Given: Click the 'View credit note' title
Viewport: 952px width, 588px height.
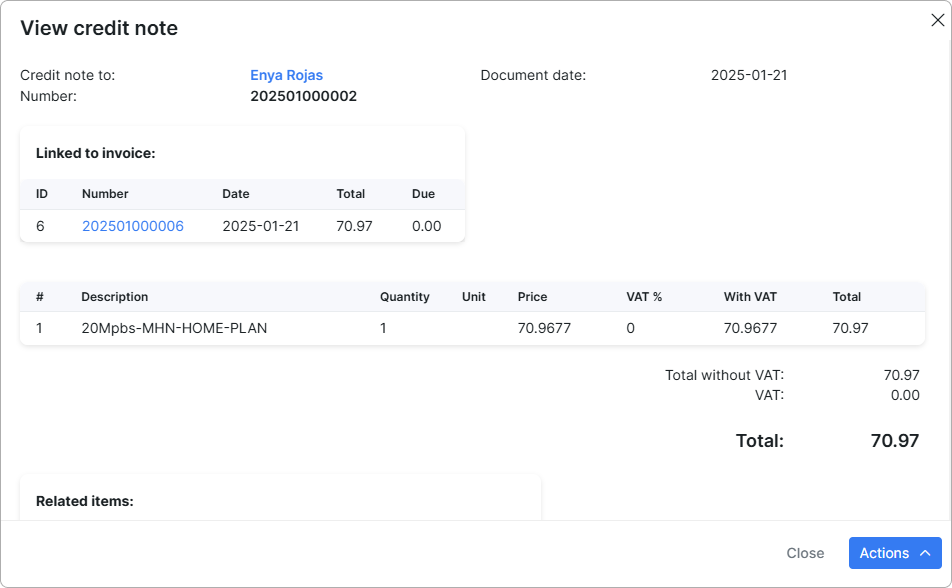Looking at the screenshot, I should pos(99,28).
